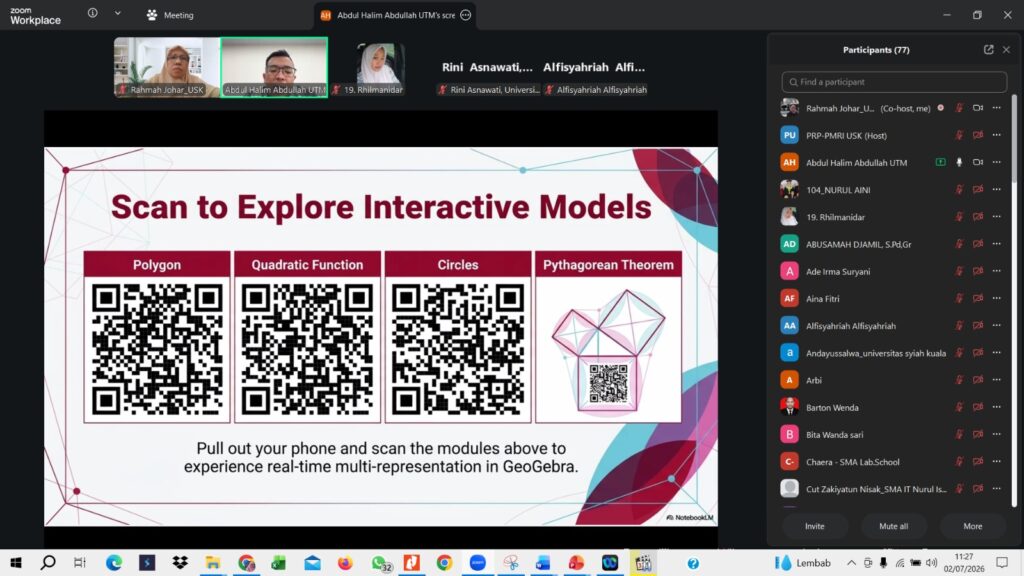The image size is (1024, 576).
Task: Open more options for Aina Fitri
Action: pyautogui.click(x=997, y=298)
